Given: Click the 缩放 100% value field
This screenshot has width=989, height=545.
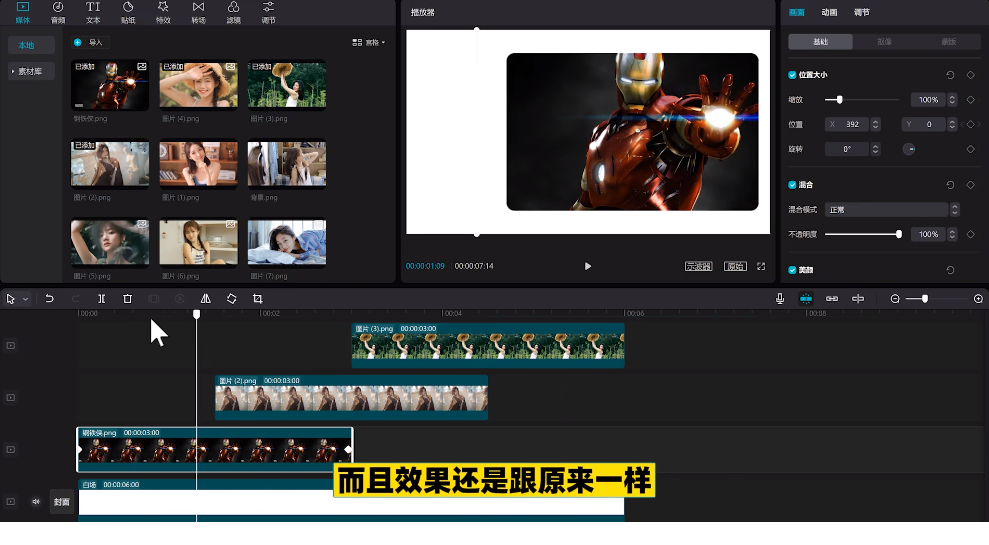Looking at the screenshot, I should pos(928,100).
